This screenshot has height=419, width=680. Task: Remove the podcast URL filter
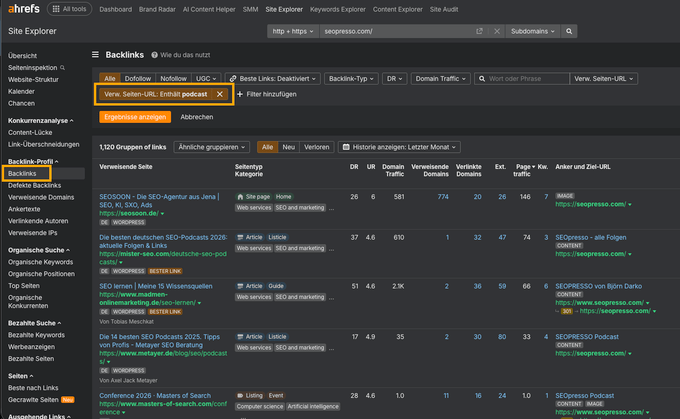click(x=219, y=94)
